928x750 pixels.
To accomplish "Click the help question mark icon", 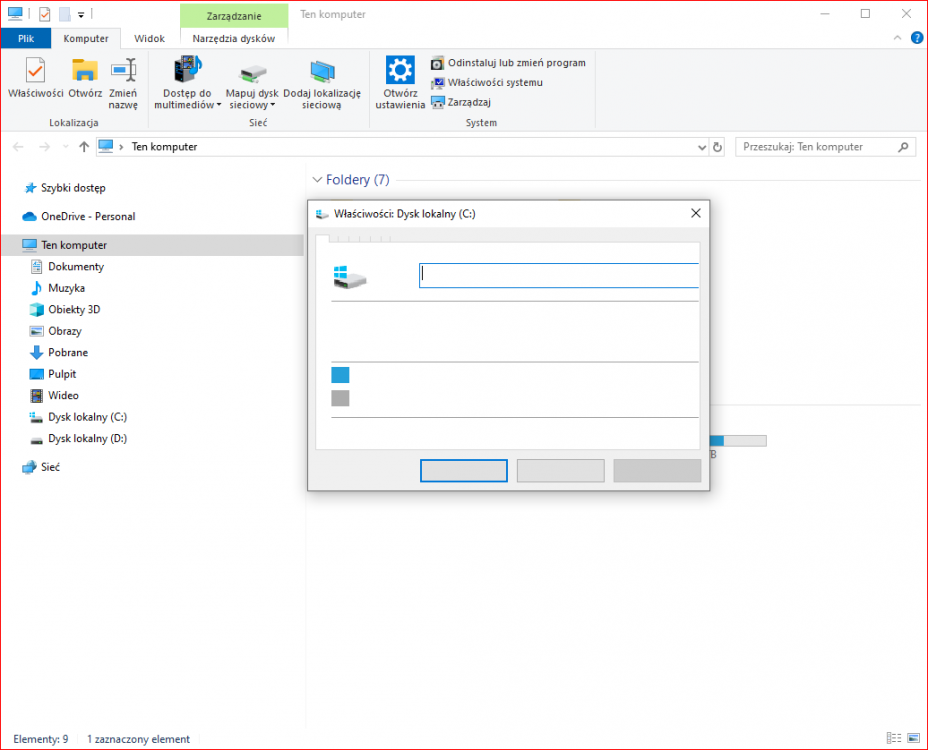I will [x=916, y=38].
